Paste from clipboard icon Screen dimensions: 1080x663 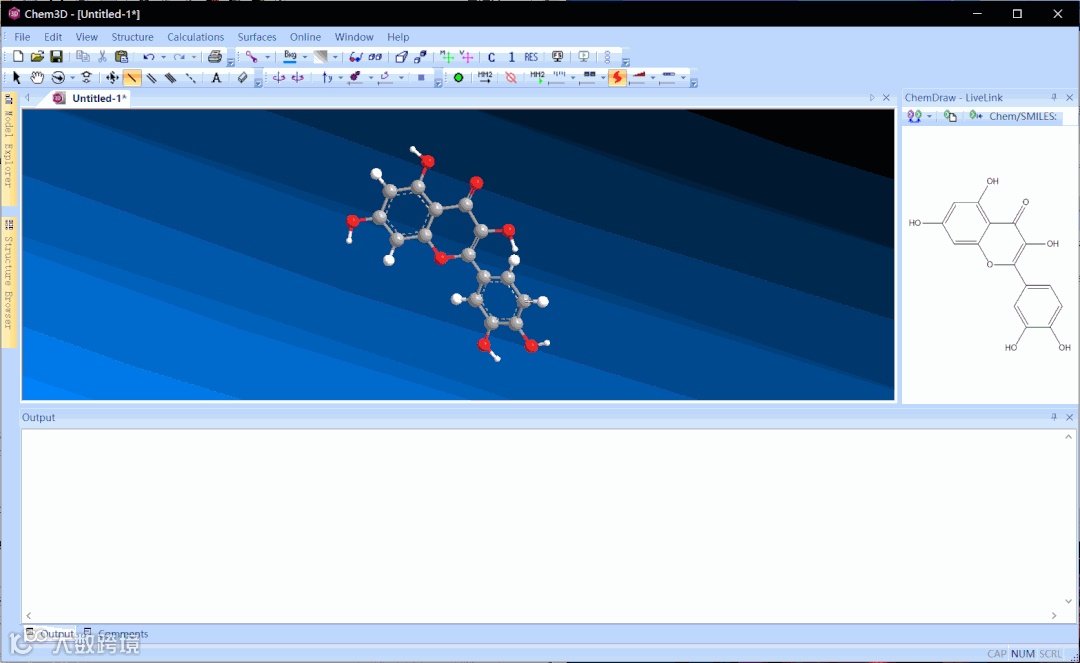point(121,57)
